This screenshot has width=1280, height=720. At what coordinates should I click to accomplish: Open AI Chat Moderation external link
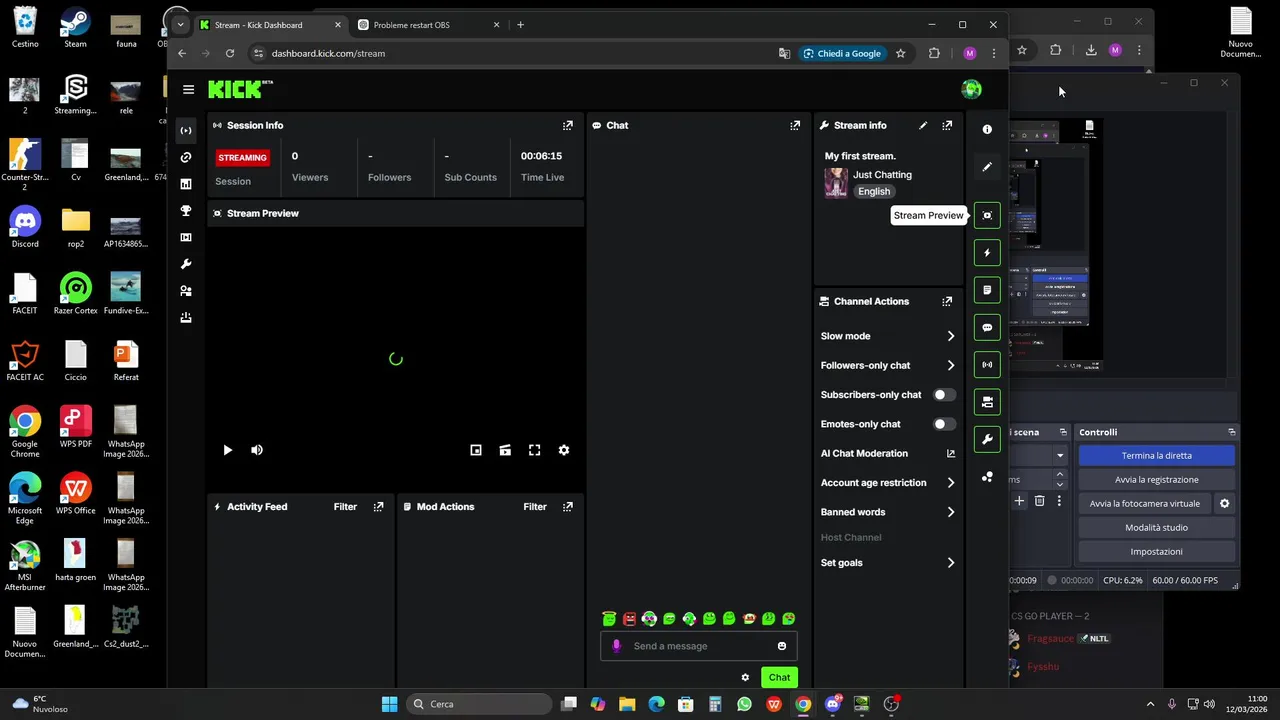pos(951,453)
